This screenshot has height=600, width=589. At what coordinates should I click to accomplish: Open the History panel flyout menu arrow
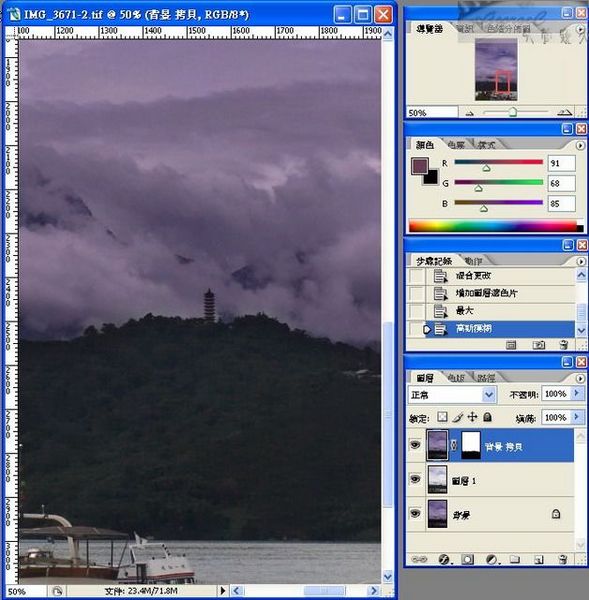point(580,261)
